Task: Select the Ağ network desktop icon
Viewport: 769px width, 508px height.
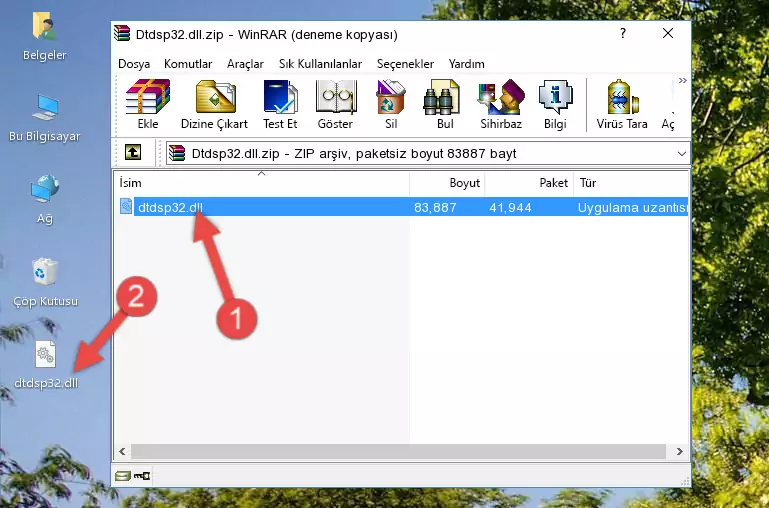Action: tap(44, 200)
